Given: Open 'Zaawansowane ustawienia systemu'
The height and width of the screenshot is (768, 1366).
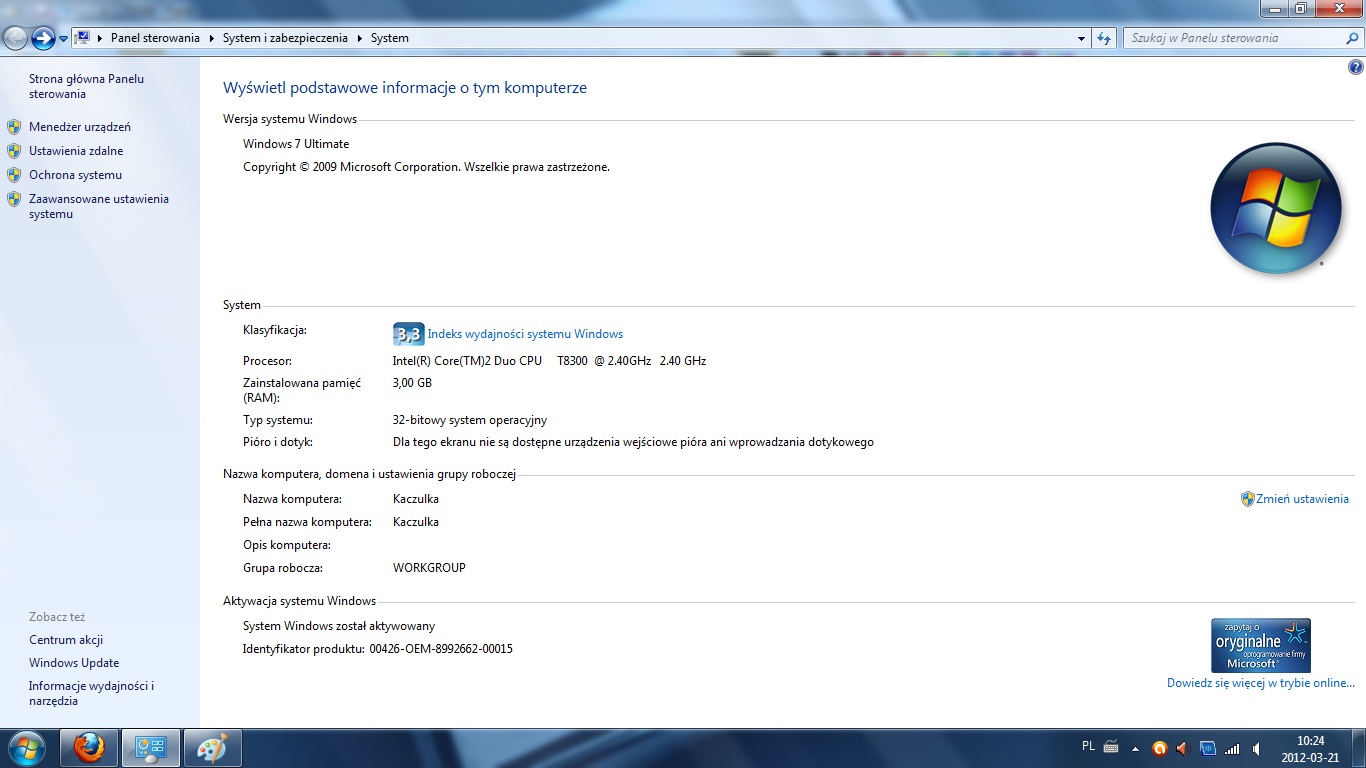Looking at the screenshot, I should coord(99,206).
